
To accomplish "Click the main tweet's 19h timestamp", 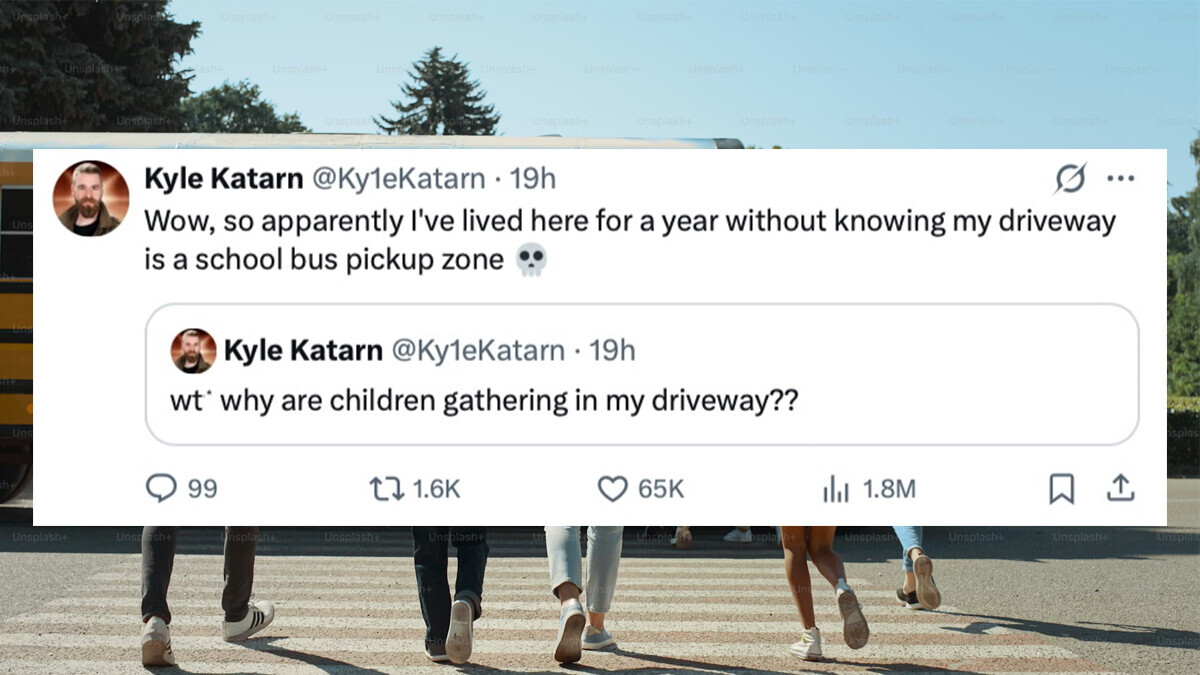I will click(533, 179).
